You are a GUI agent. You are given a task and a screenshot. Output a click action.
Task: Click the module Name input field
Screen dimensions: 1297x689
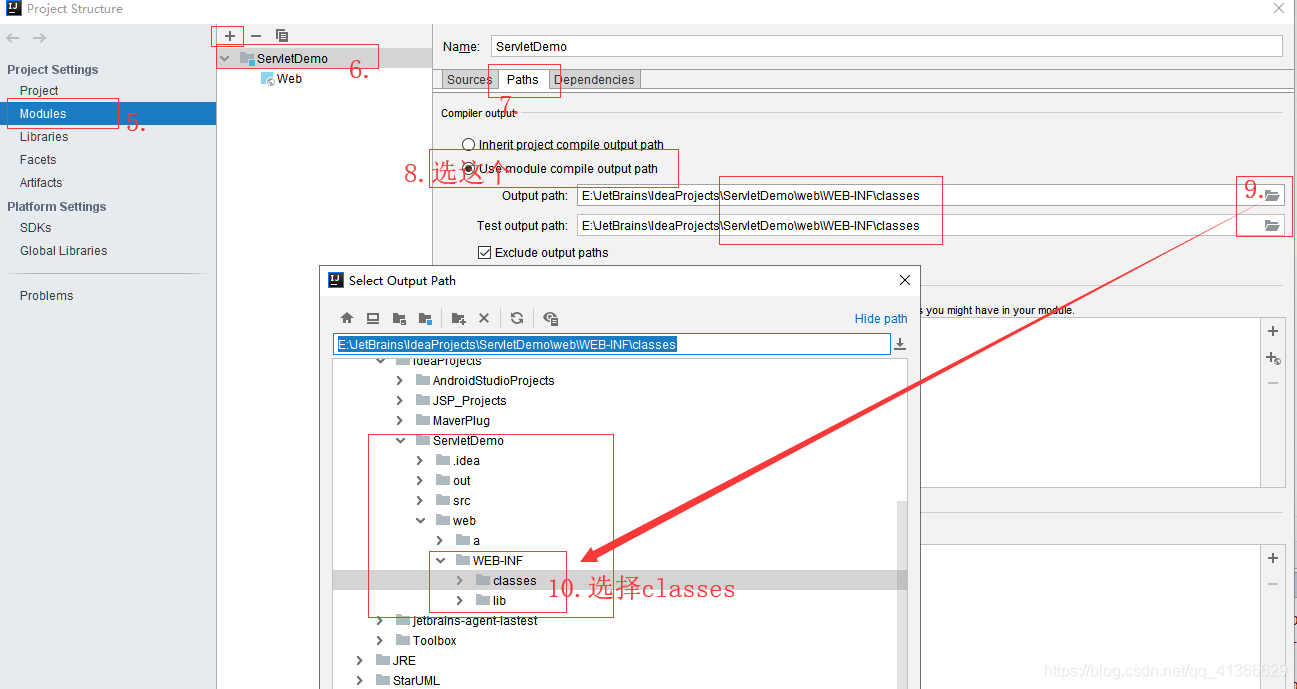(x=886, y=46)
